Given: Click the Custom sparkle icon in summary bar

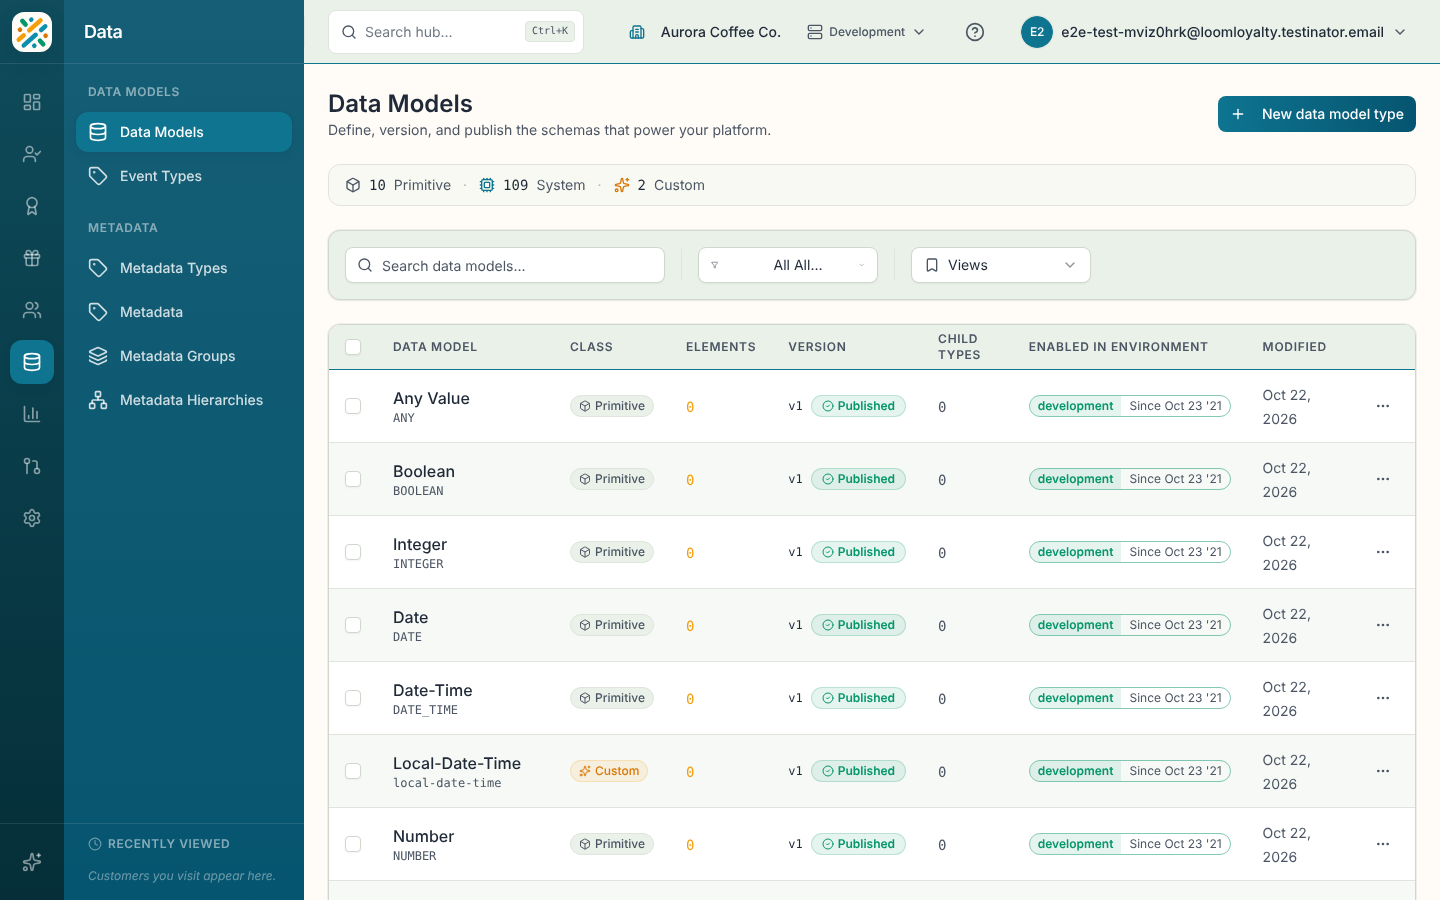Looking at the screenshot, I should point(622,185).
